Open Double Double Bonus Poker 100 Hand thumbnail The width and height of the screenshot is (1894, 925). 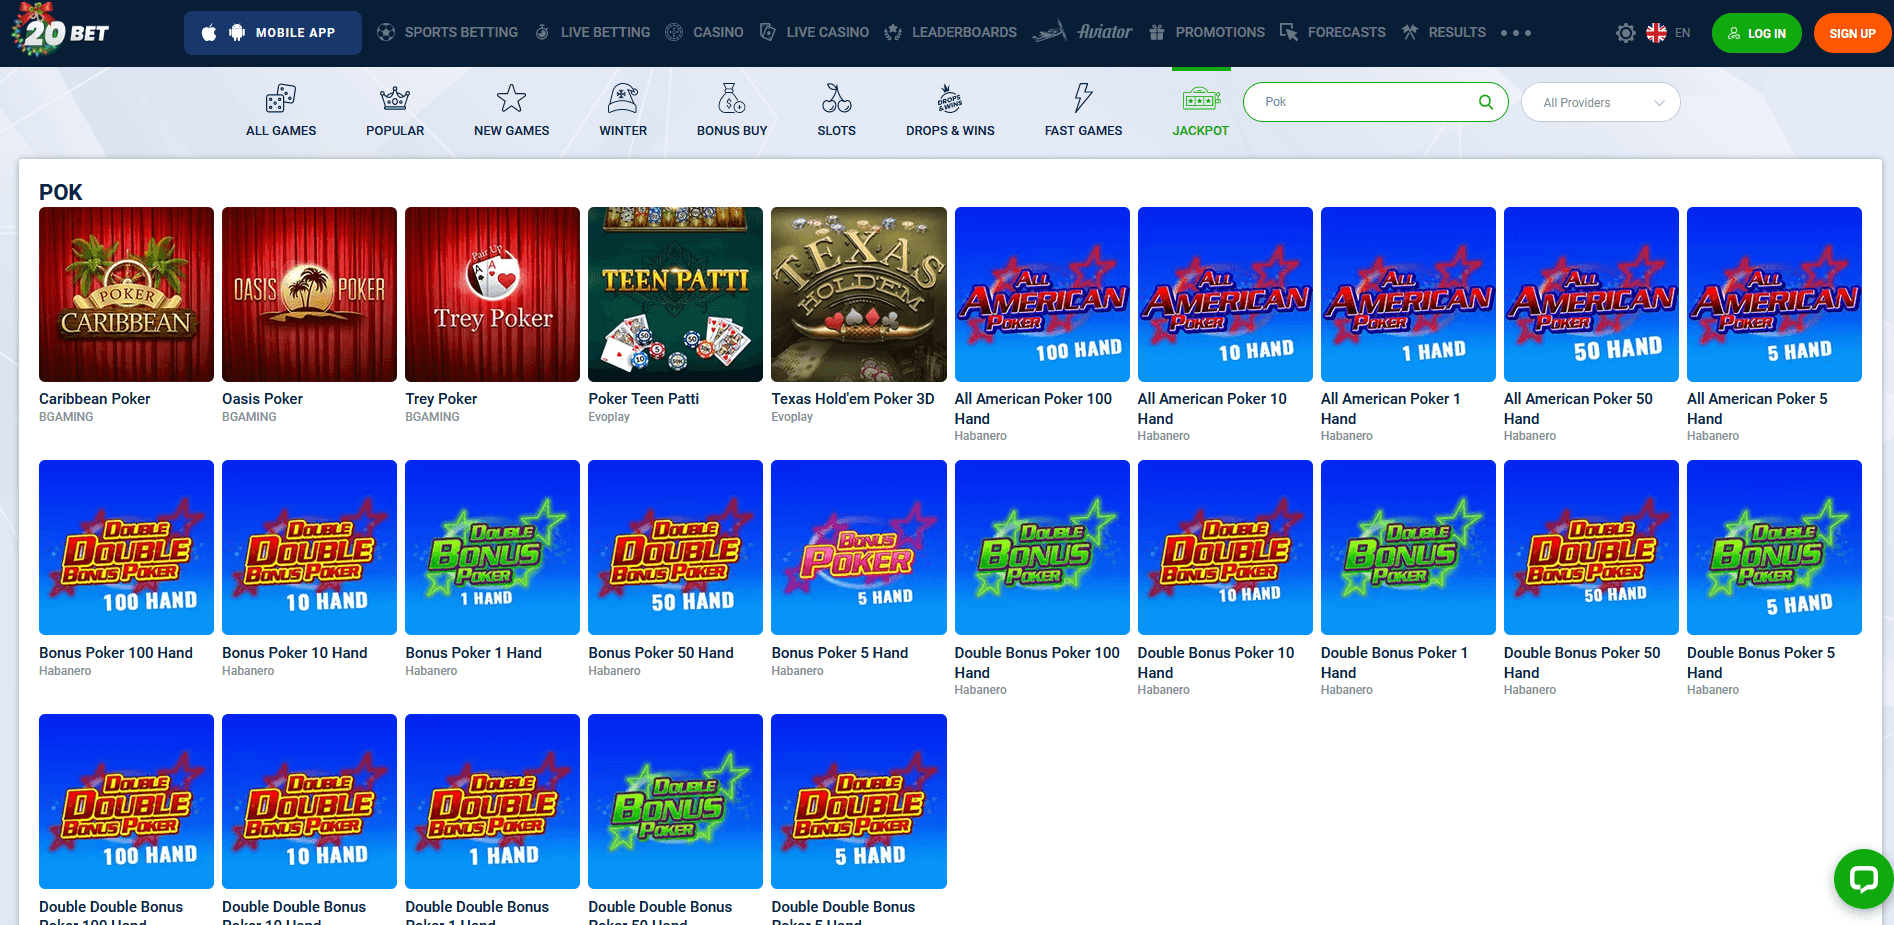(x=126, y=801)
